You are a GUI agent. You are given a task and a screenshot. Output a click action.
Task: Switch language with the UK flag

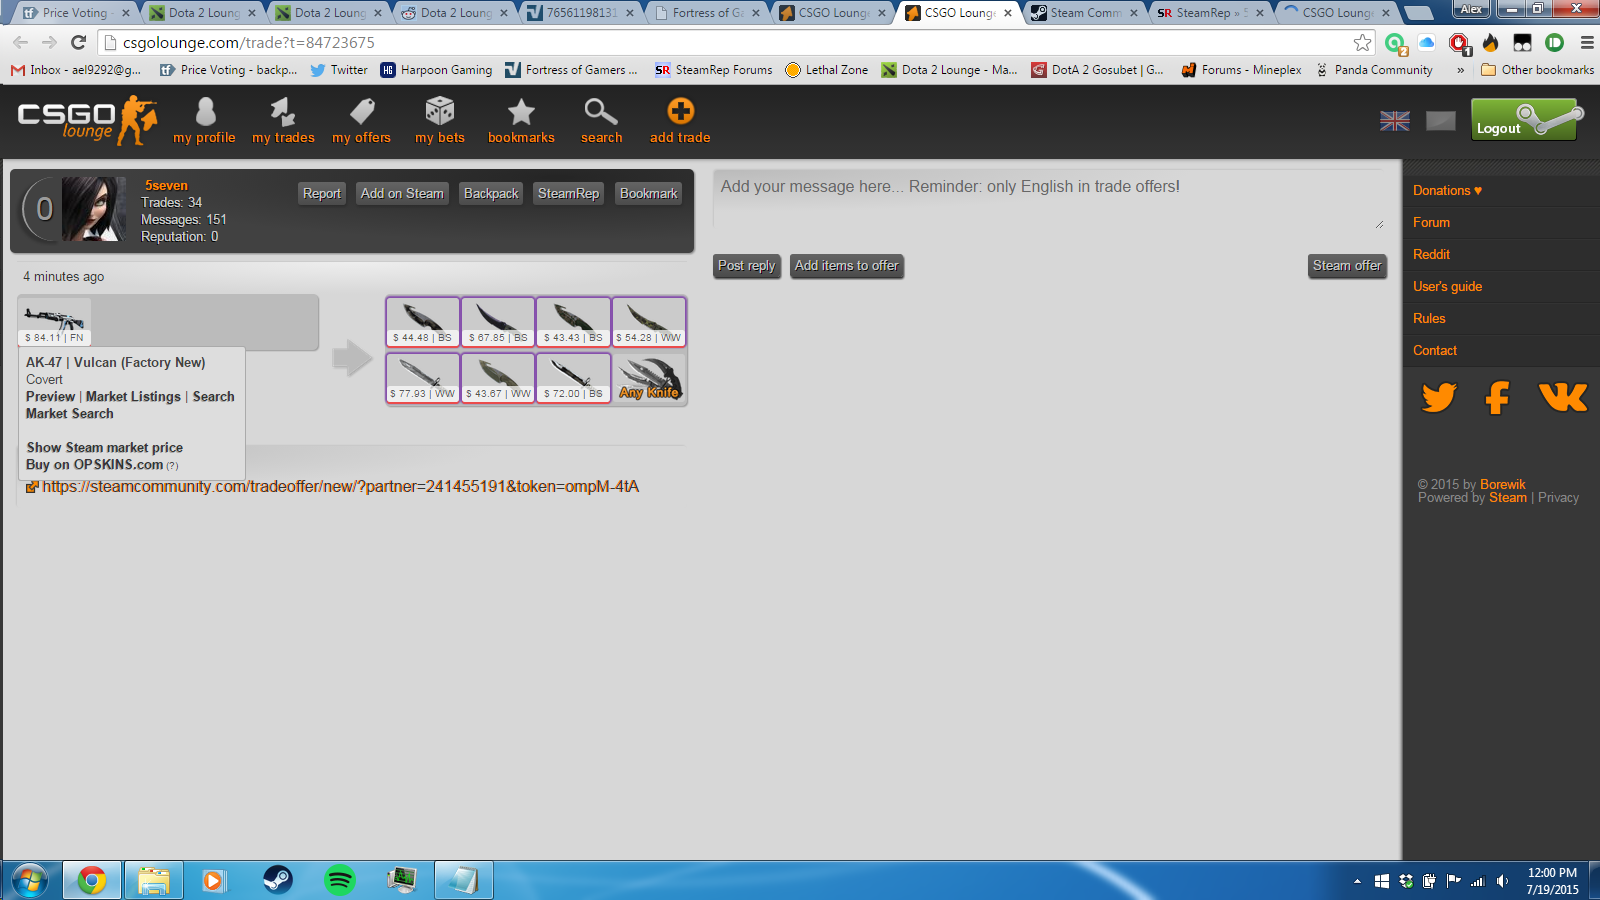[1394, 121]
